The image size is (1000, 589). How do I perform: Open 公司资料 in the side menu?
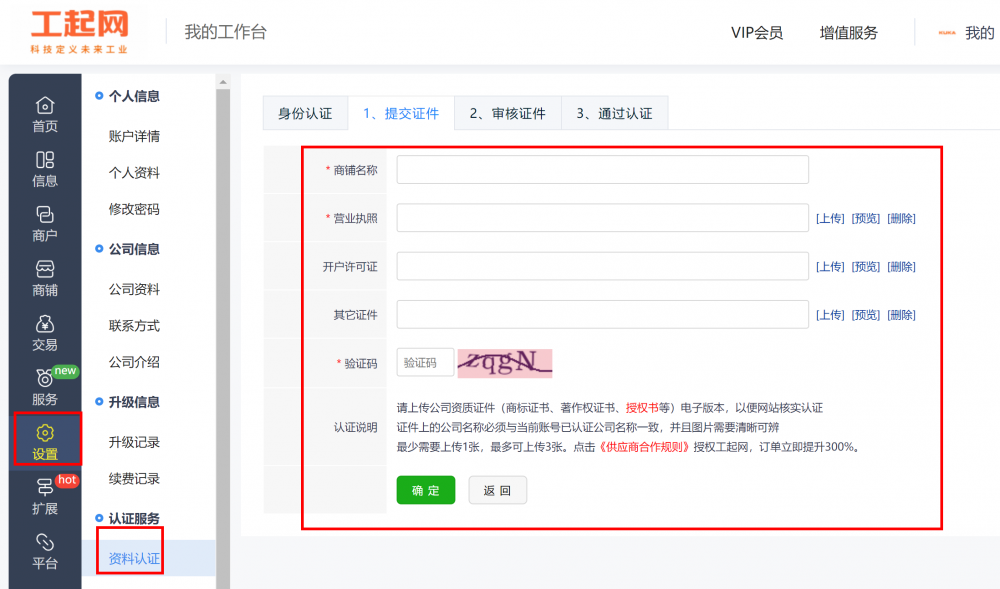point(134,289)
